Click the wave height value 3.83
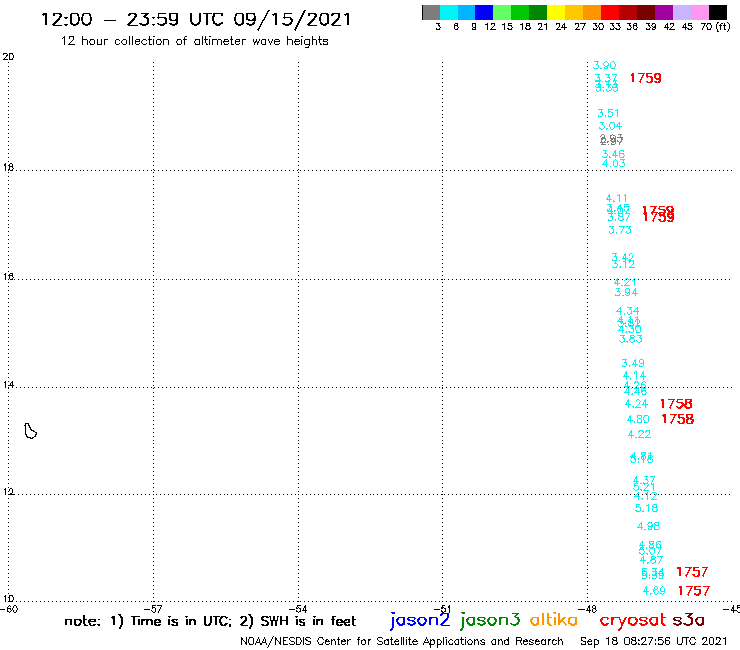740x650 pixels. point(631,339)
